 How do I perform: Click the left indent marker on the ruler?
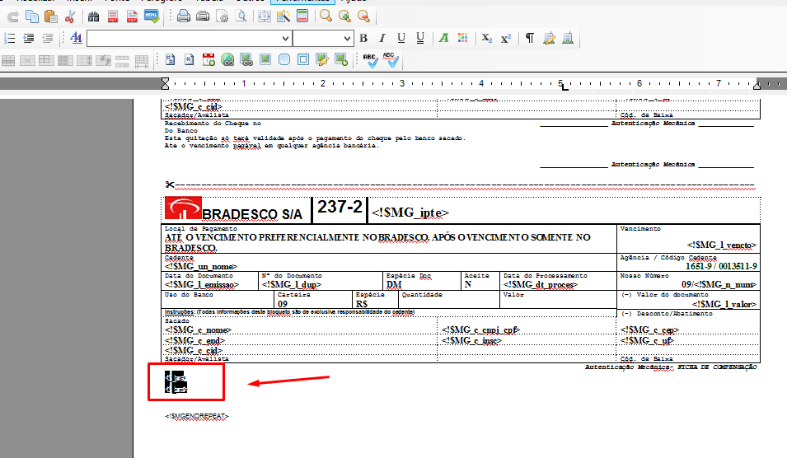(x=165, y=83)
